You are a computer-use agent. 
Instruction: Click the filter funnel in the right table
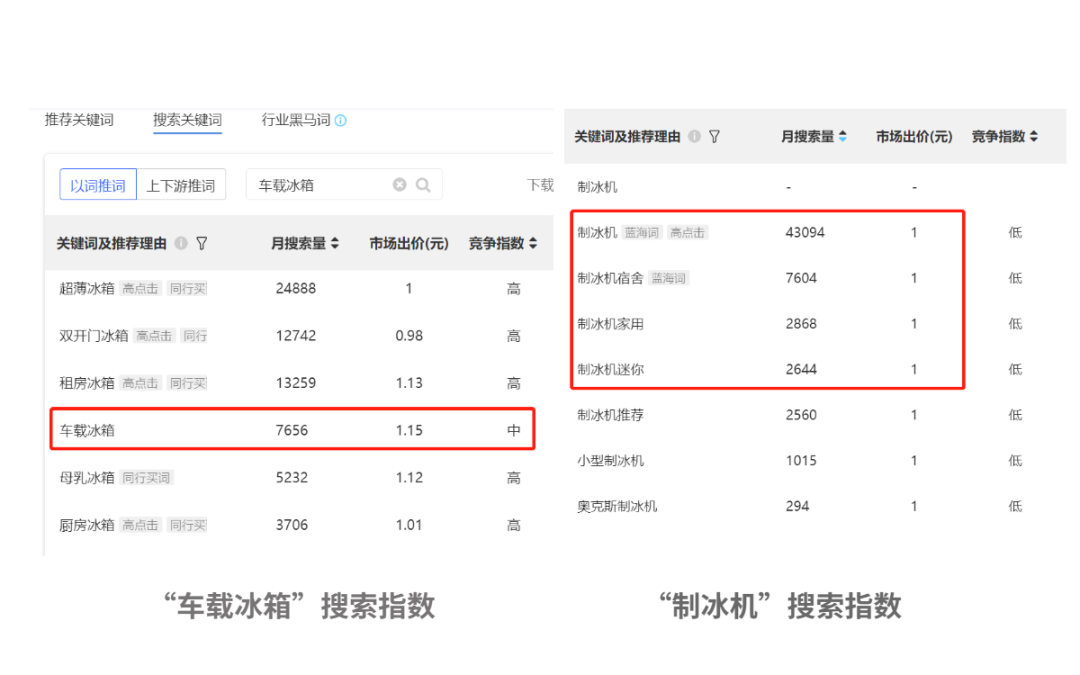tap(713, 137)
